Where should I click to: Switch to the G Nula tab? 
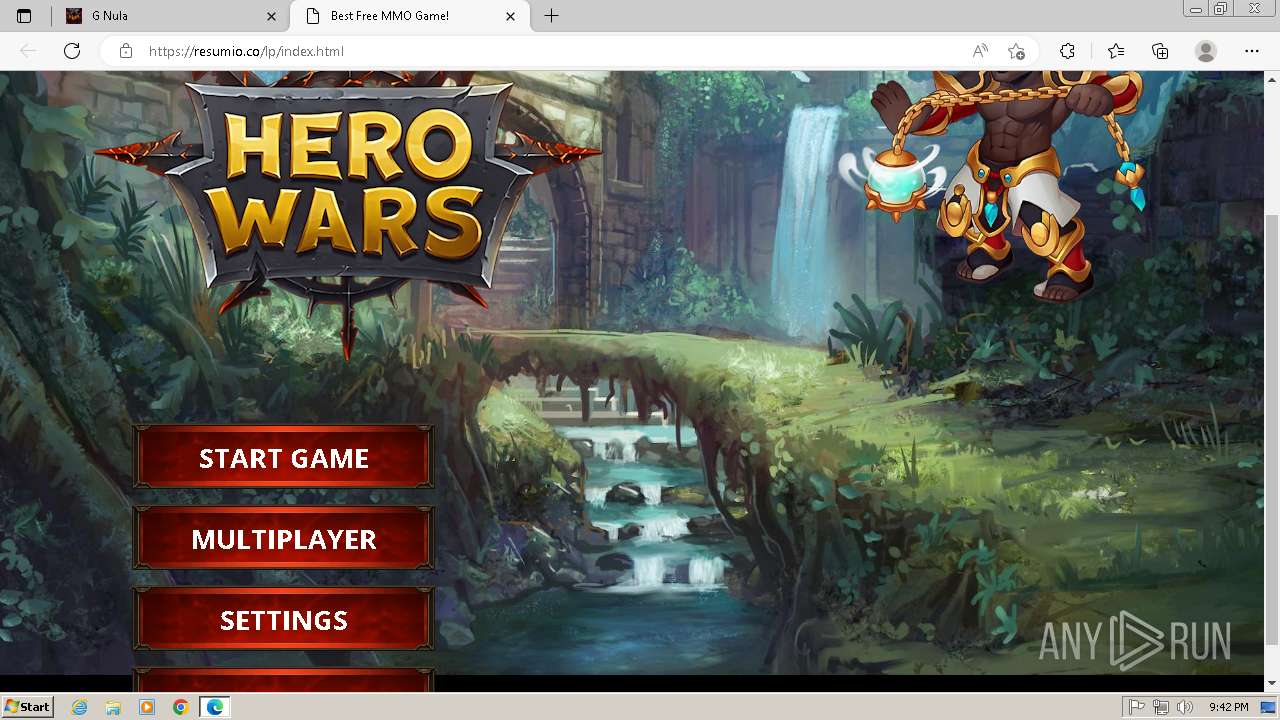(x=170, y=16)
